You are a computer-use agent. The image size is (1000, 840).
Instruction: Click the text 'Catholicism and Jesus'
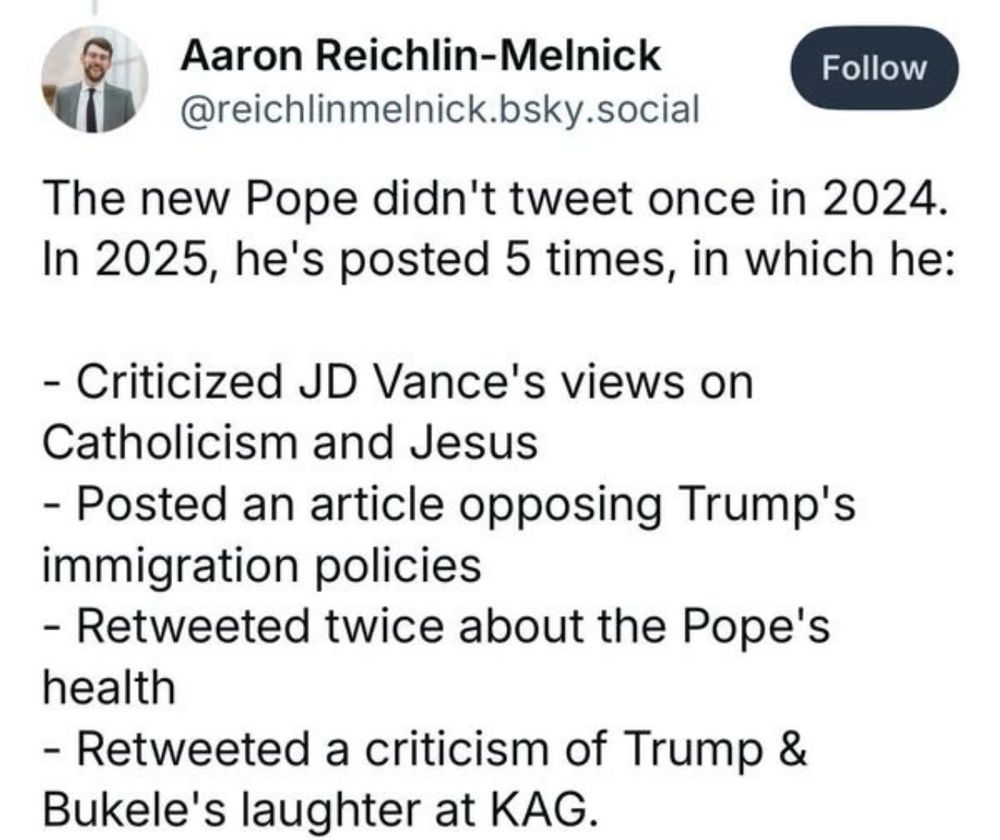[x=290, y=443]
